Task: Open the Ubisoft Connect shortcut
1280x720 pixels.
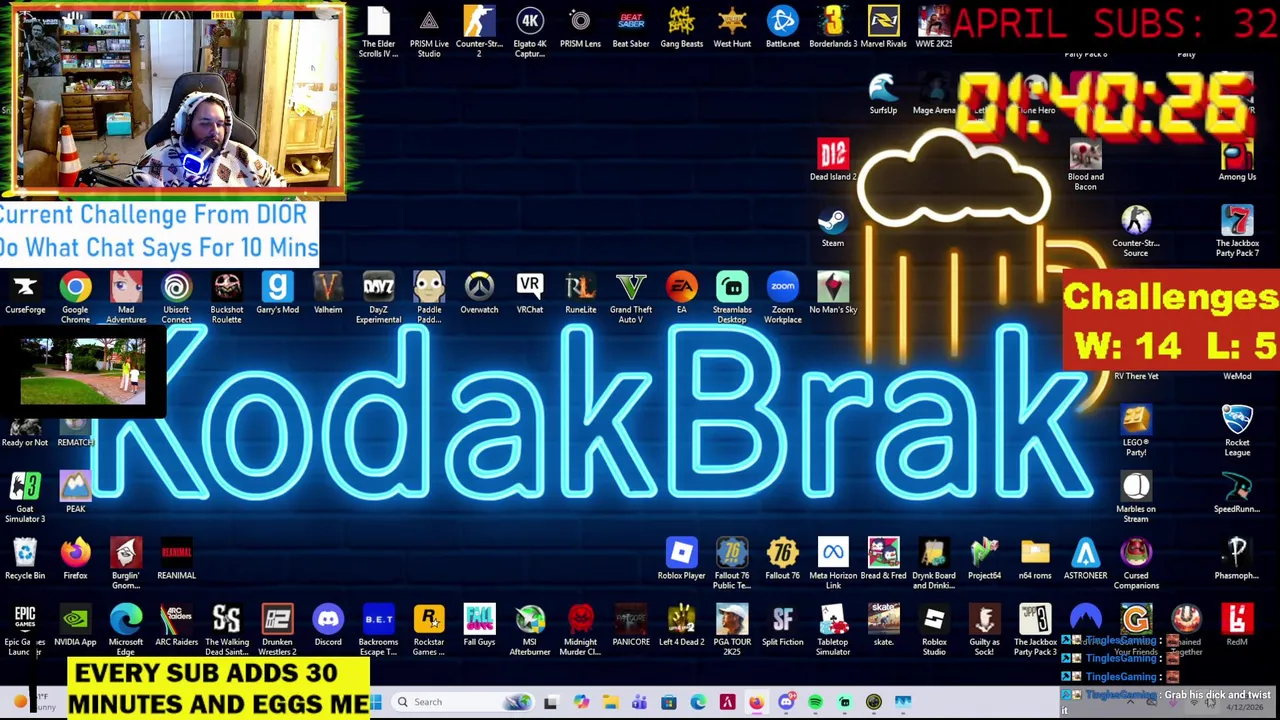Action: click(x=176, y=298)
